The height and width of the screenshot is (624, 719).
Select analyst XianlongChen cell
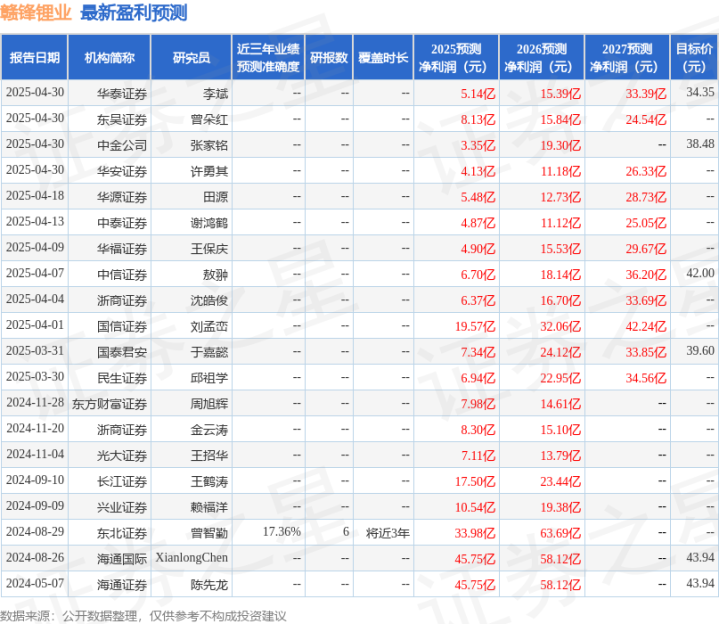click(192, 558)
